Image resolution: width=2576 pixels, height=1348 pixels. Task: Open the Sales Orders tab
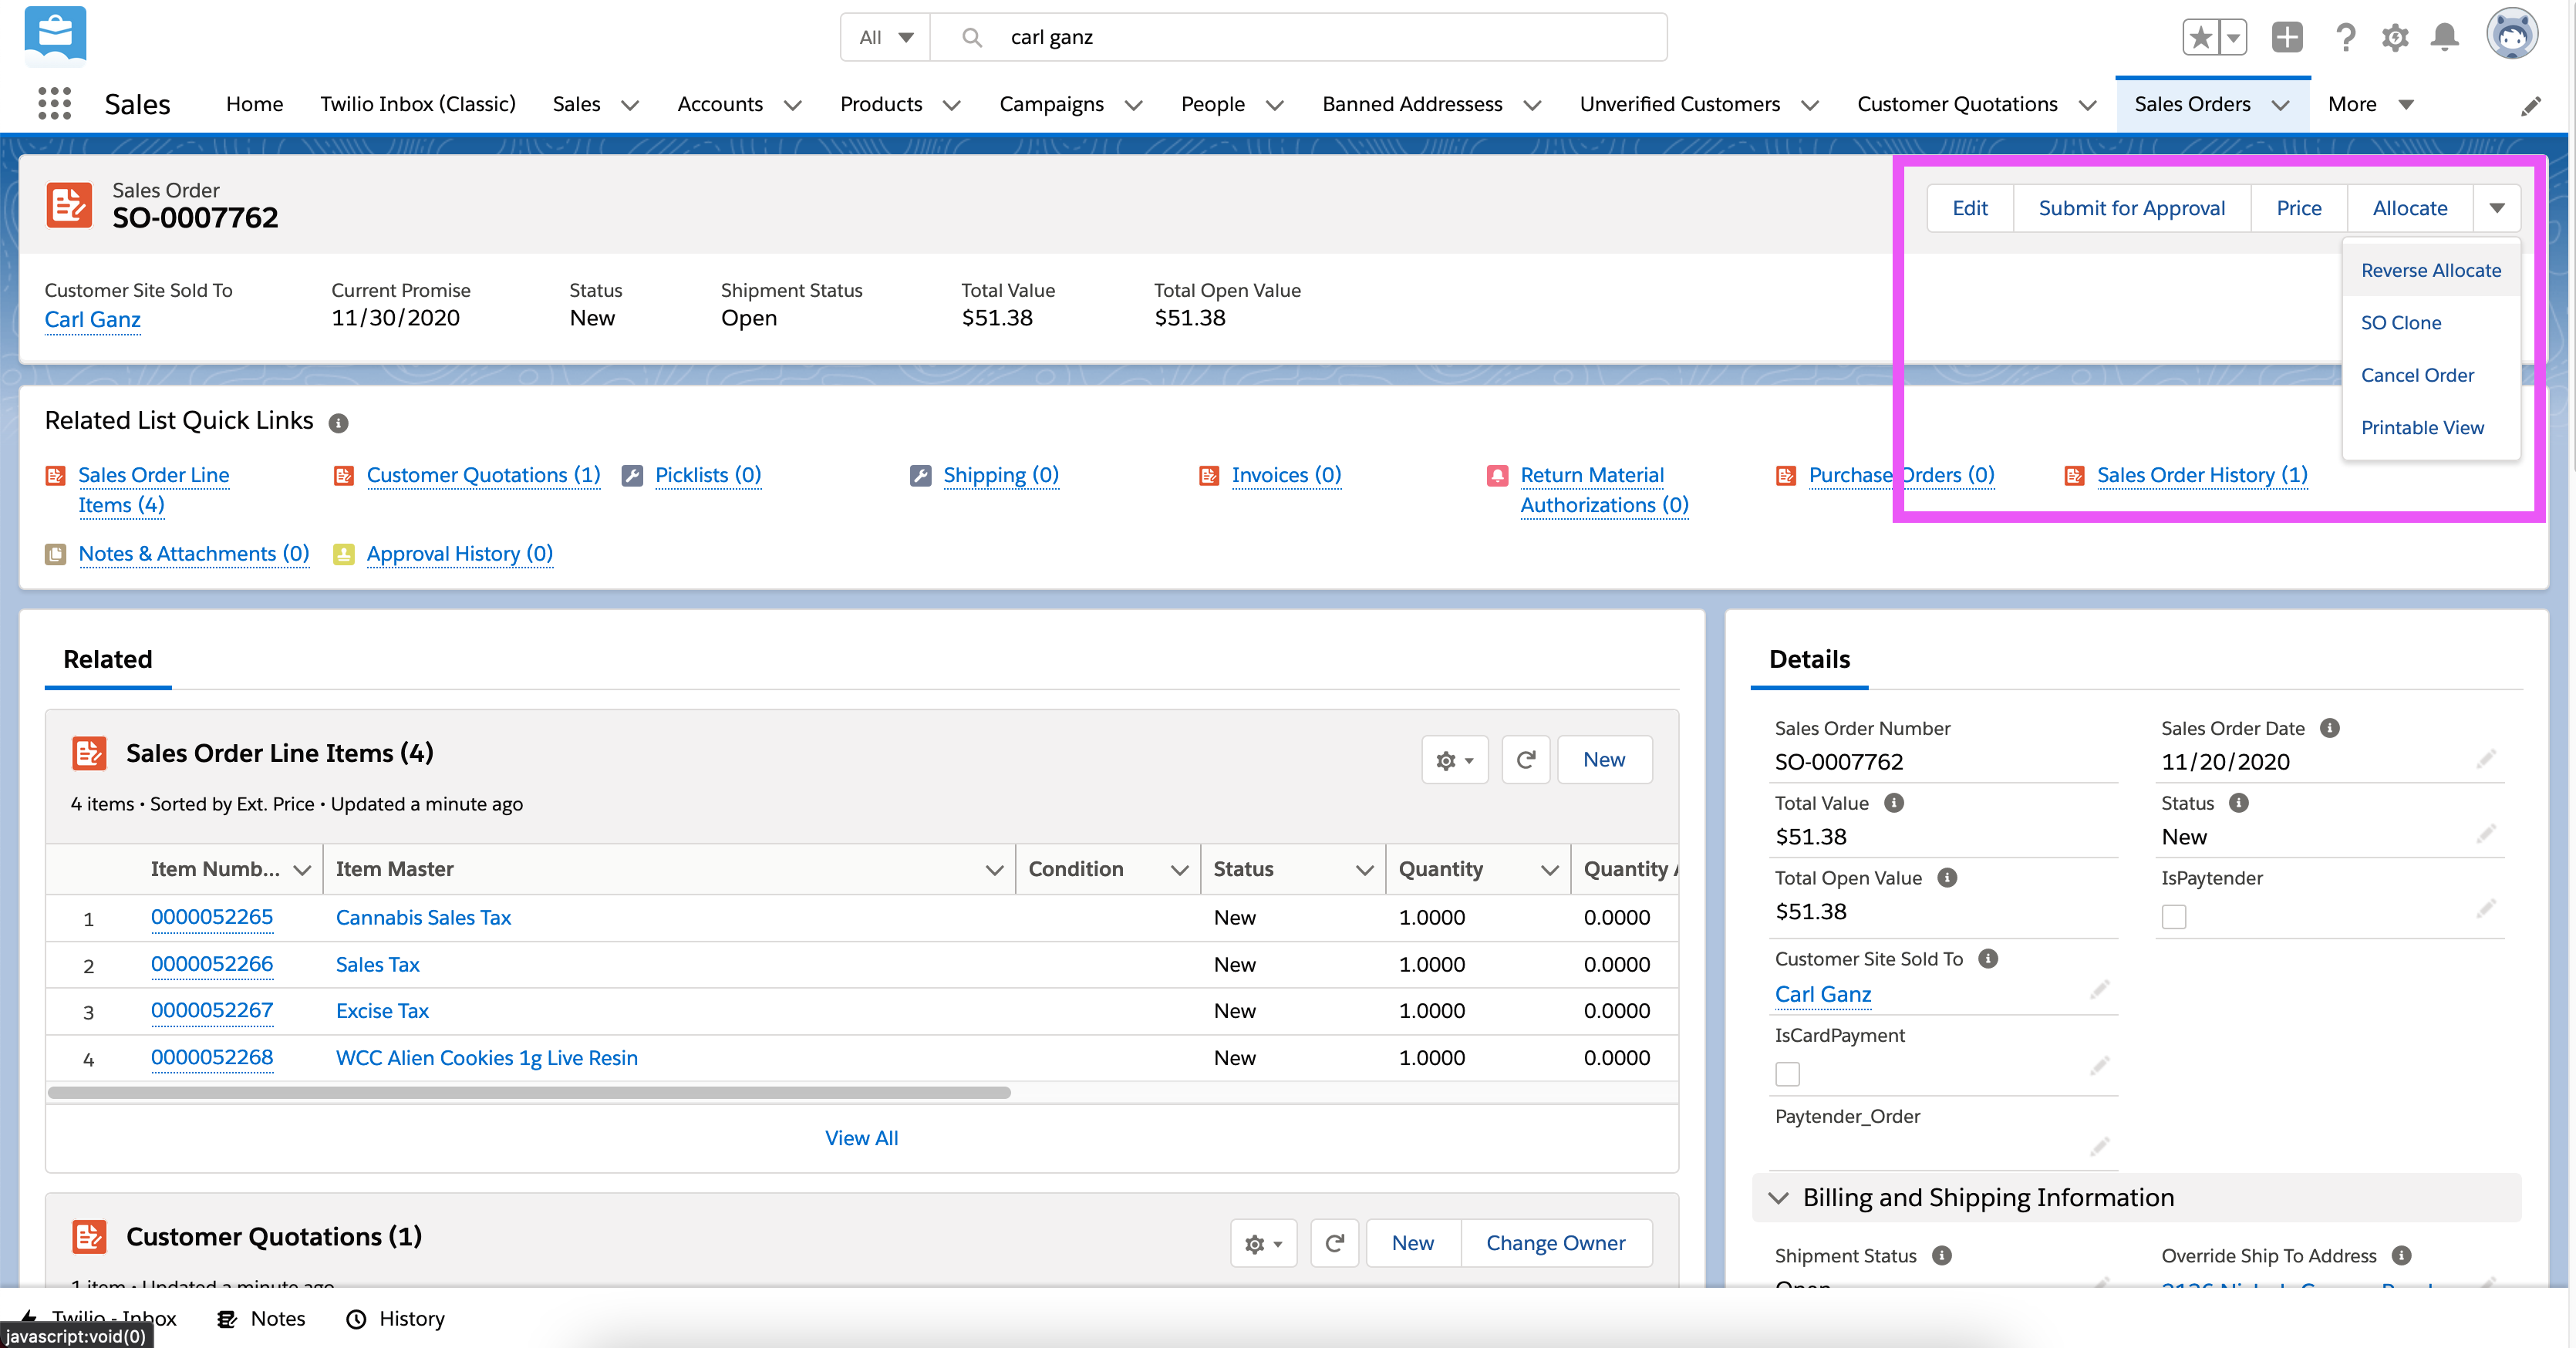pyautogui.click(x=2192, y=104)
